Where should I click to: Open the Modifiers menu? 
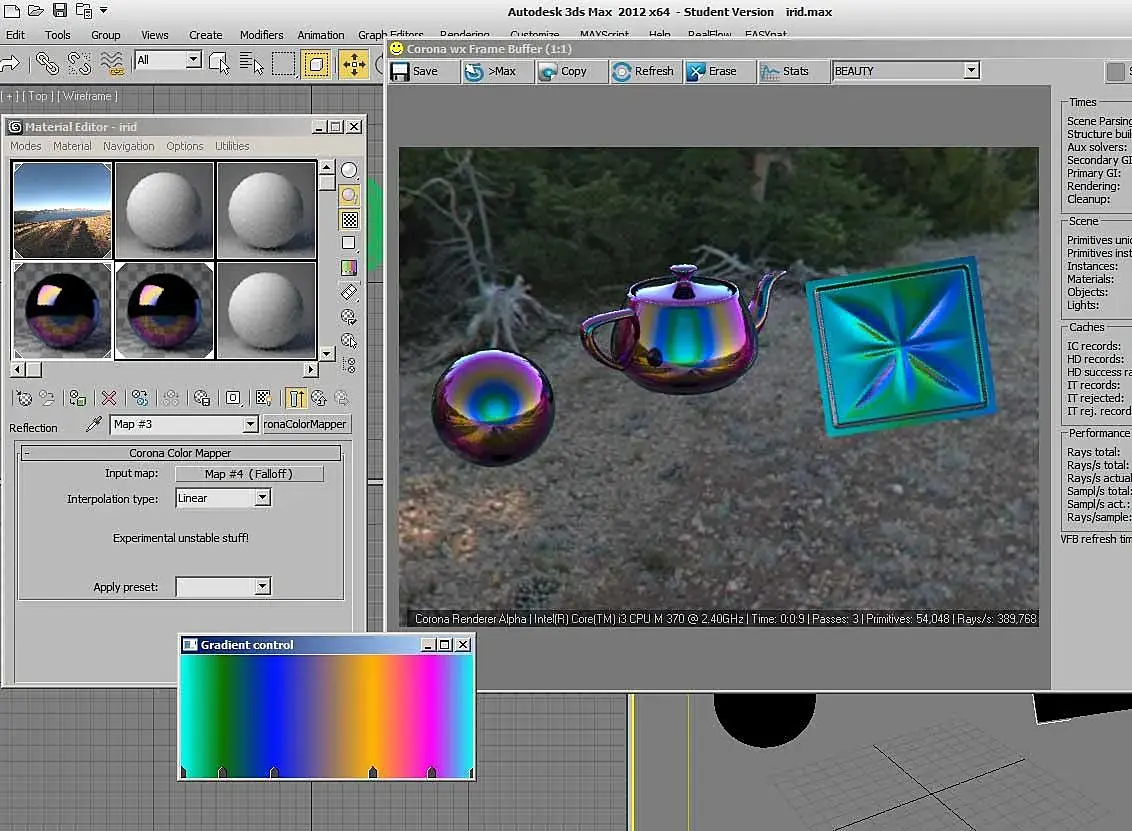pyautogui.click(x=261, y=35)
